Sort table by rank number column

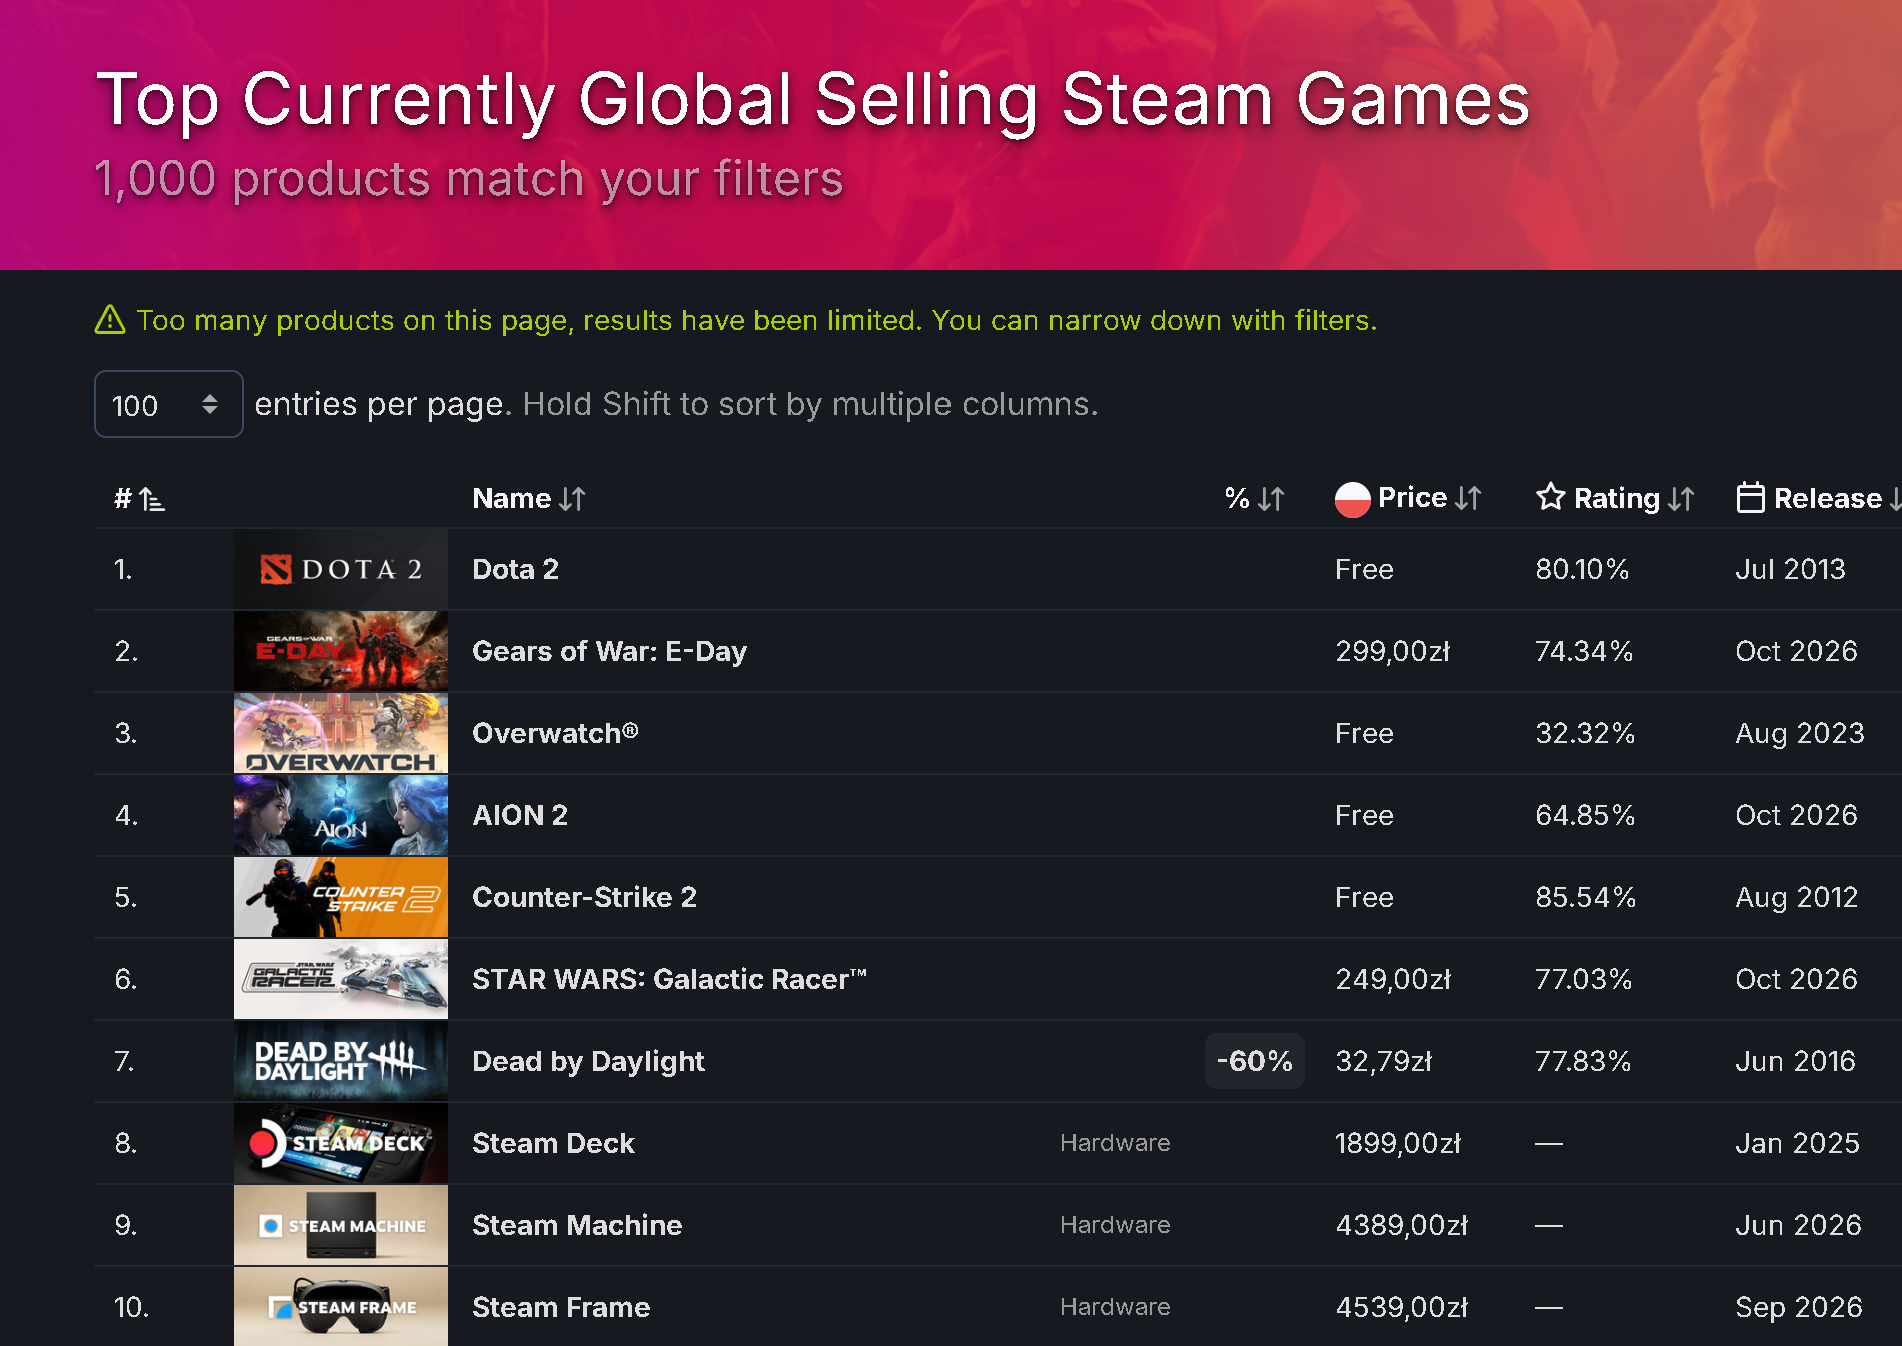(x=139, y=498)
